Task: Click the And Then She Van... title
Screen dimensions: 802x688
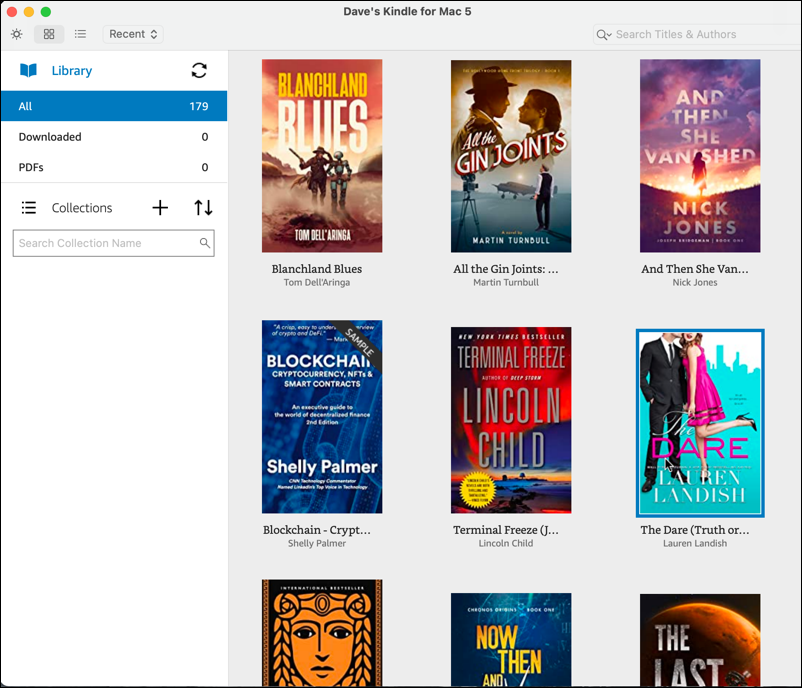Action: click(695, 269)
